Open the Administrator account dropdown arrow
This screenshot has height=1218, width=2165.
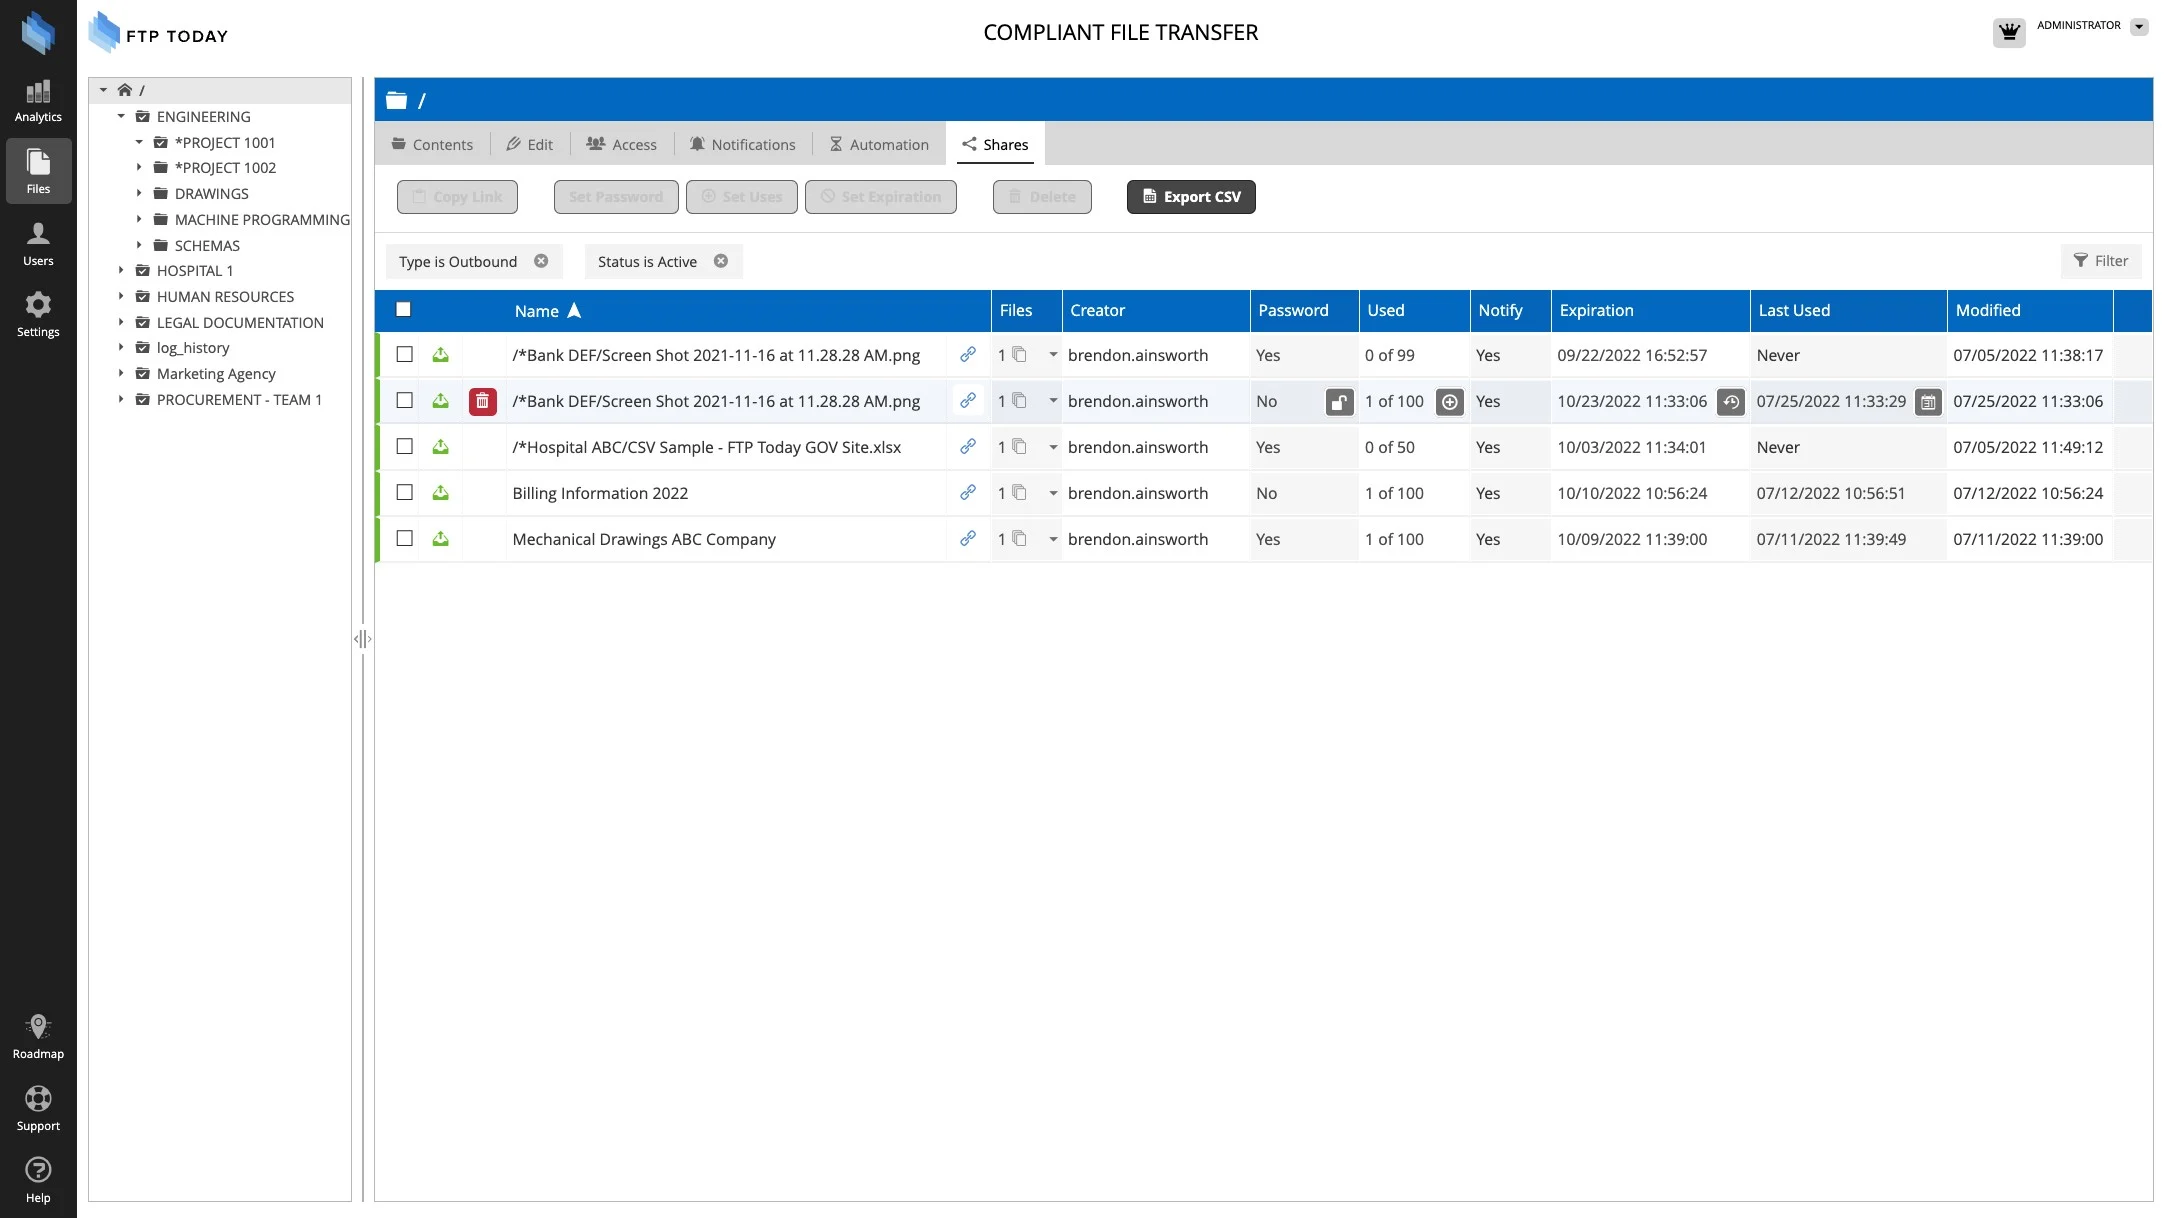(2139, 27)
